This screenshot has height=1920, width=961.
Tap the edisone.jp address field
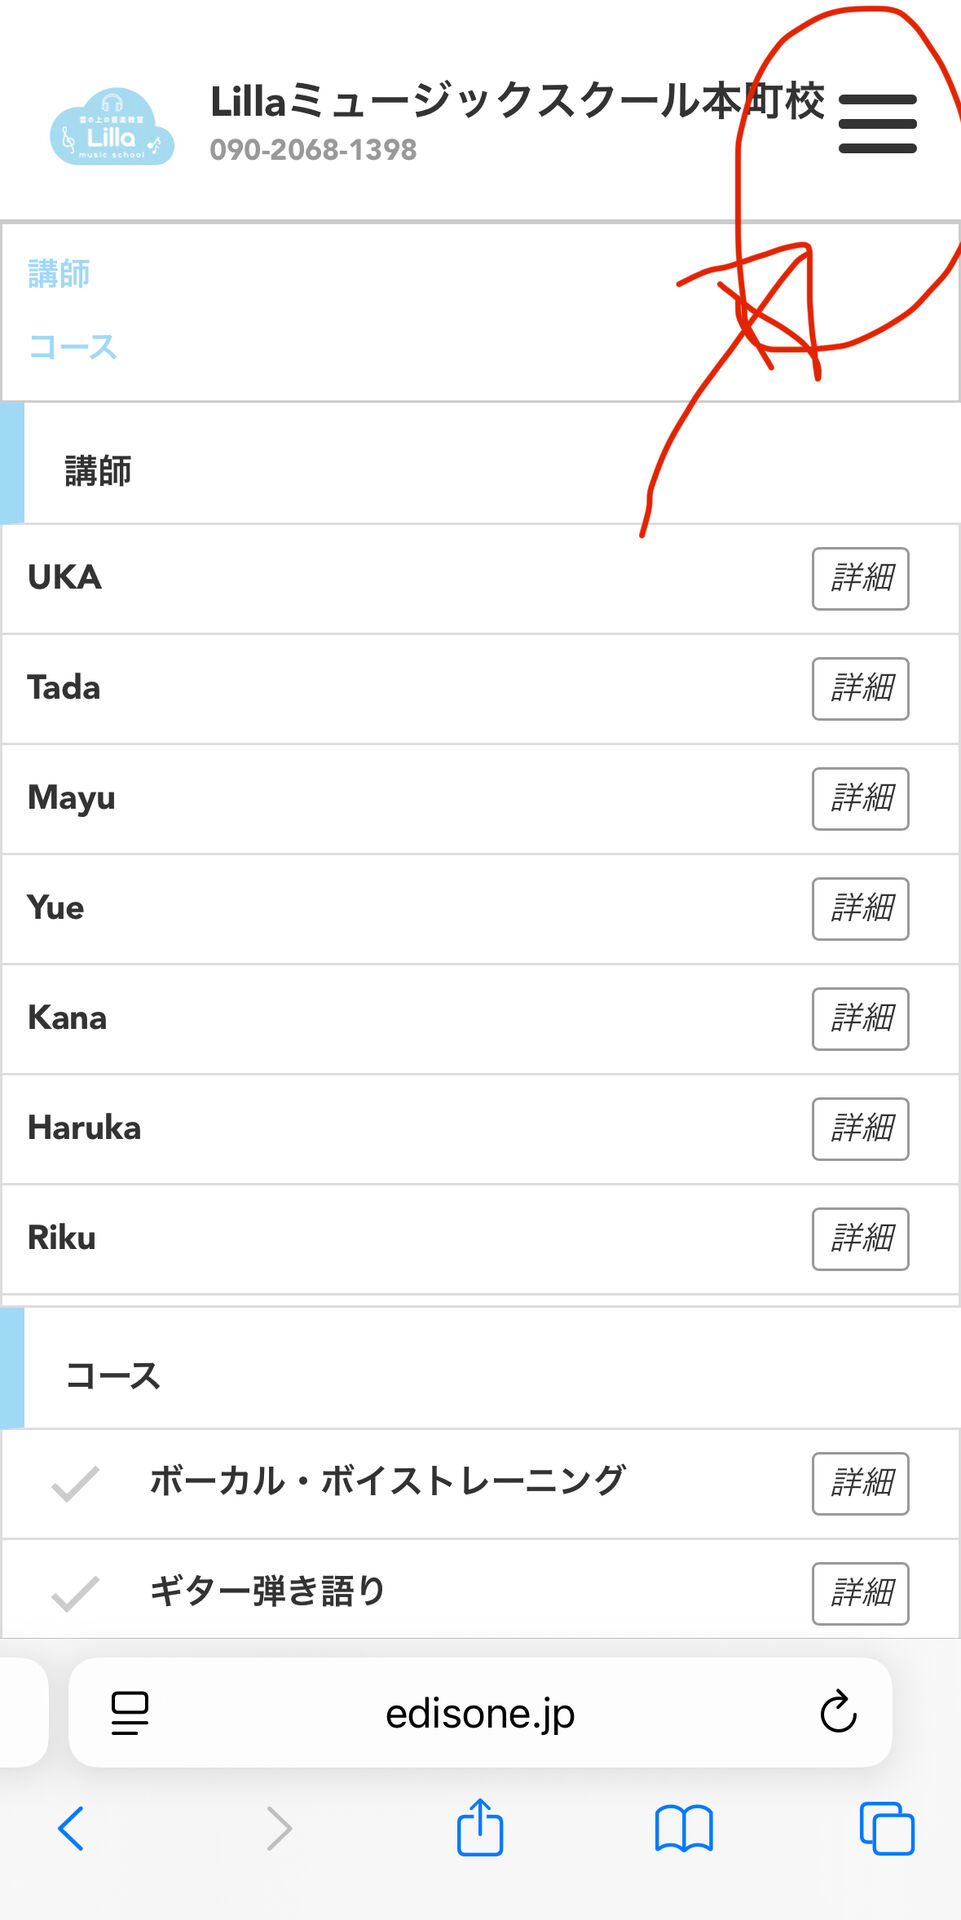[x=480, y=1713]
